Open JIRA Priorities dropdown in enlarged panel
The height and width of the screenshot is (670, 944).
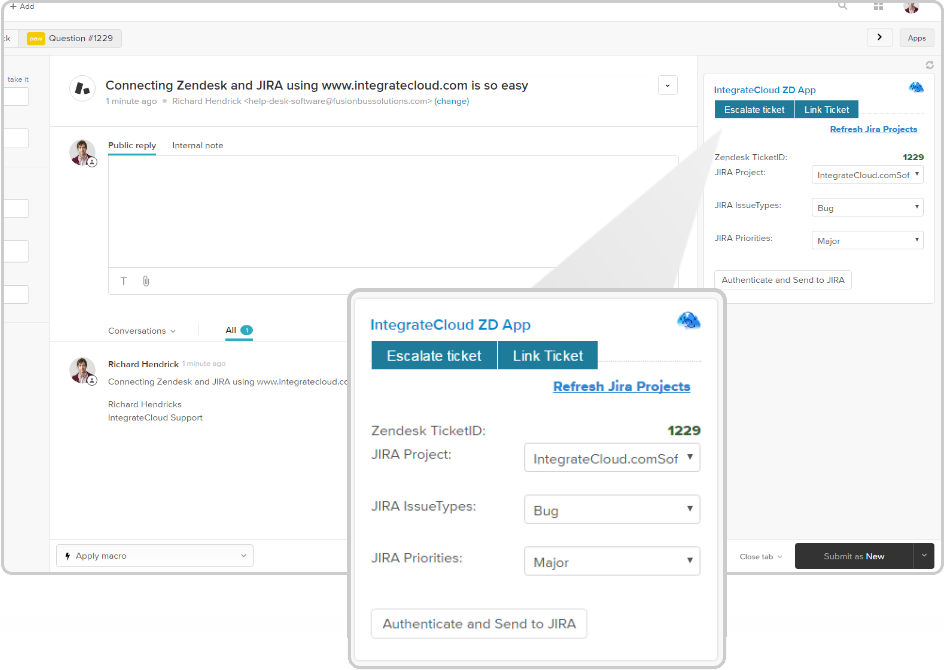click(611, 562)
